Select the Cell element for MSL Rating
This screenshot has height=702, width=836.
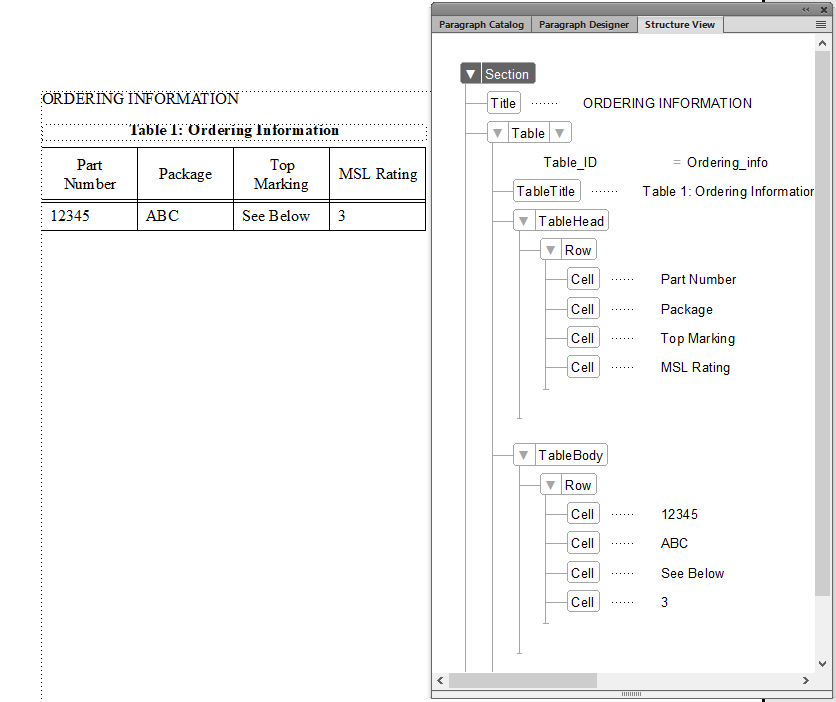583,367
